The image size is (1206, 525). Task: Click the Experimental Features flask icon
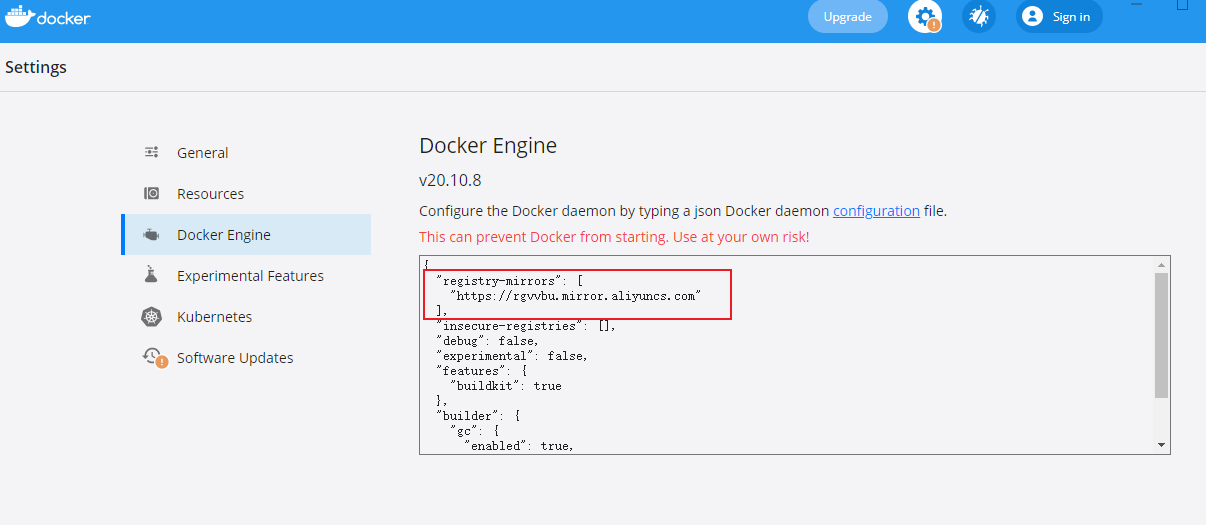152,275
